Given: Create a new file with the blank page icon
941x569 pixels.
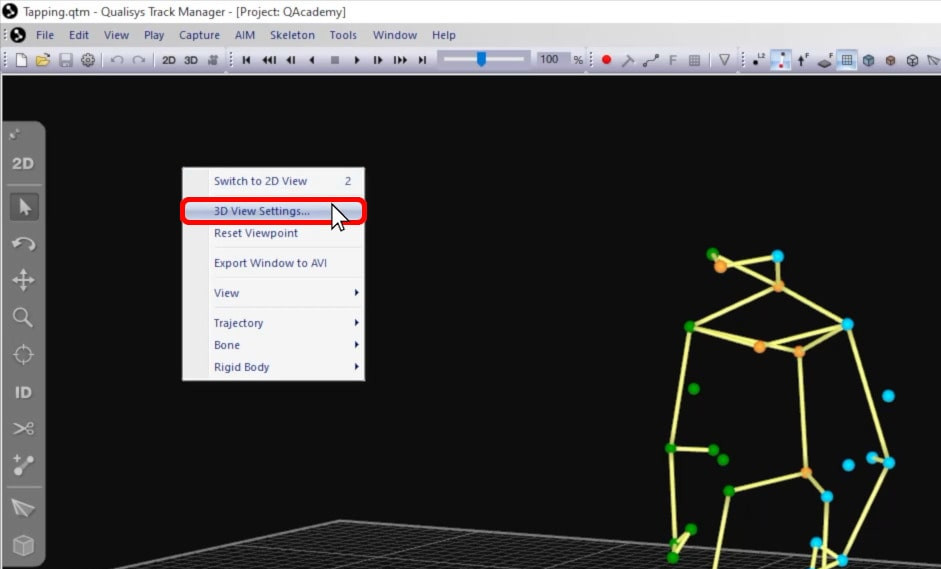Looking at the screenshot, I should pos(21,60).
